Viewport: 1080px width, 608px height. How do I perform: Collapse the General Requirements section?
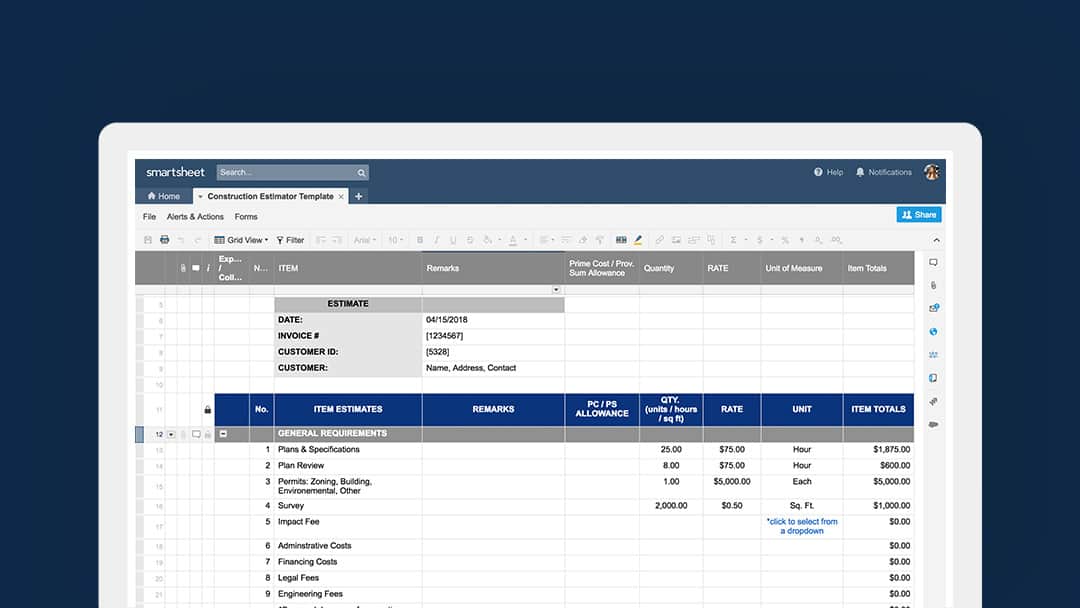point(224,434)
